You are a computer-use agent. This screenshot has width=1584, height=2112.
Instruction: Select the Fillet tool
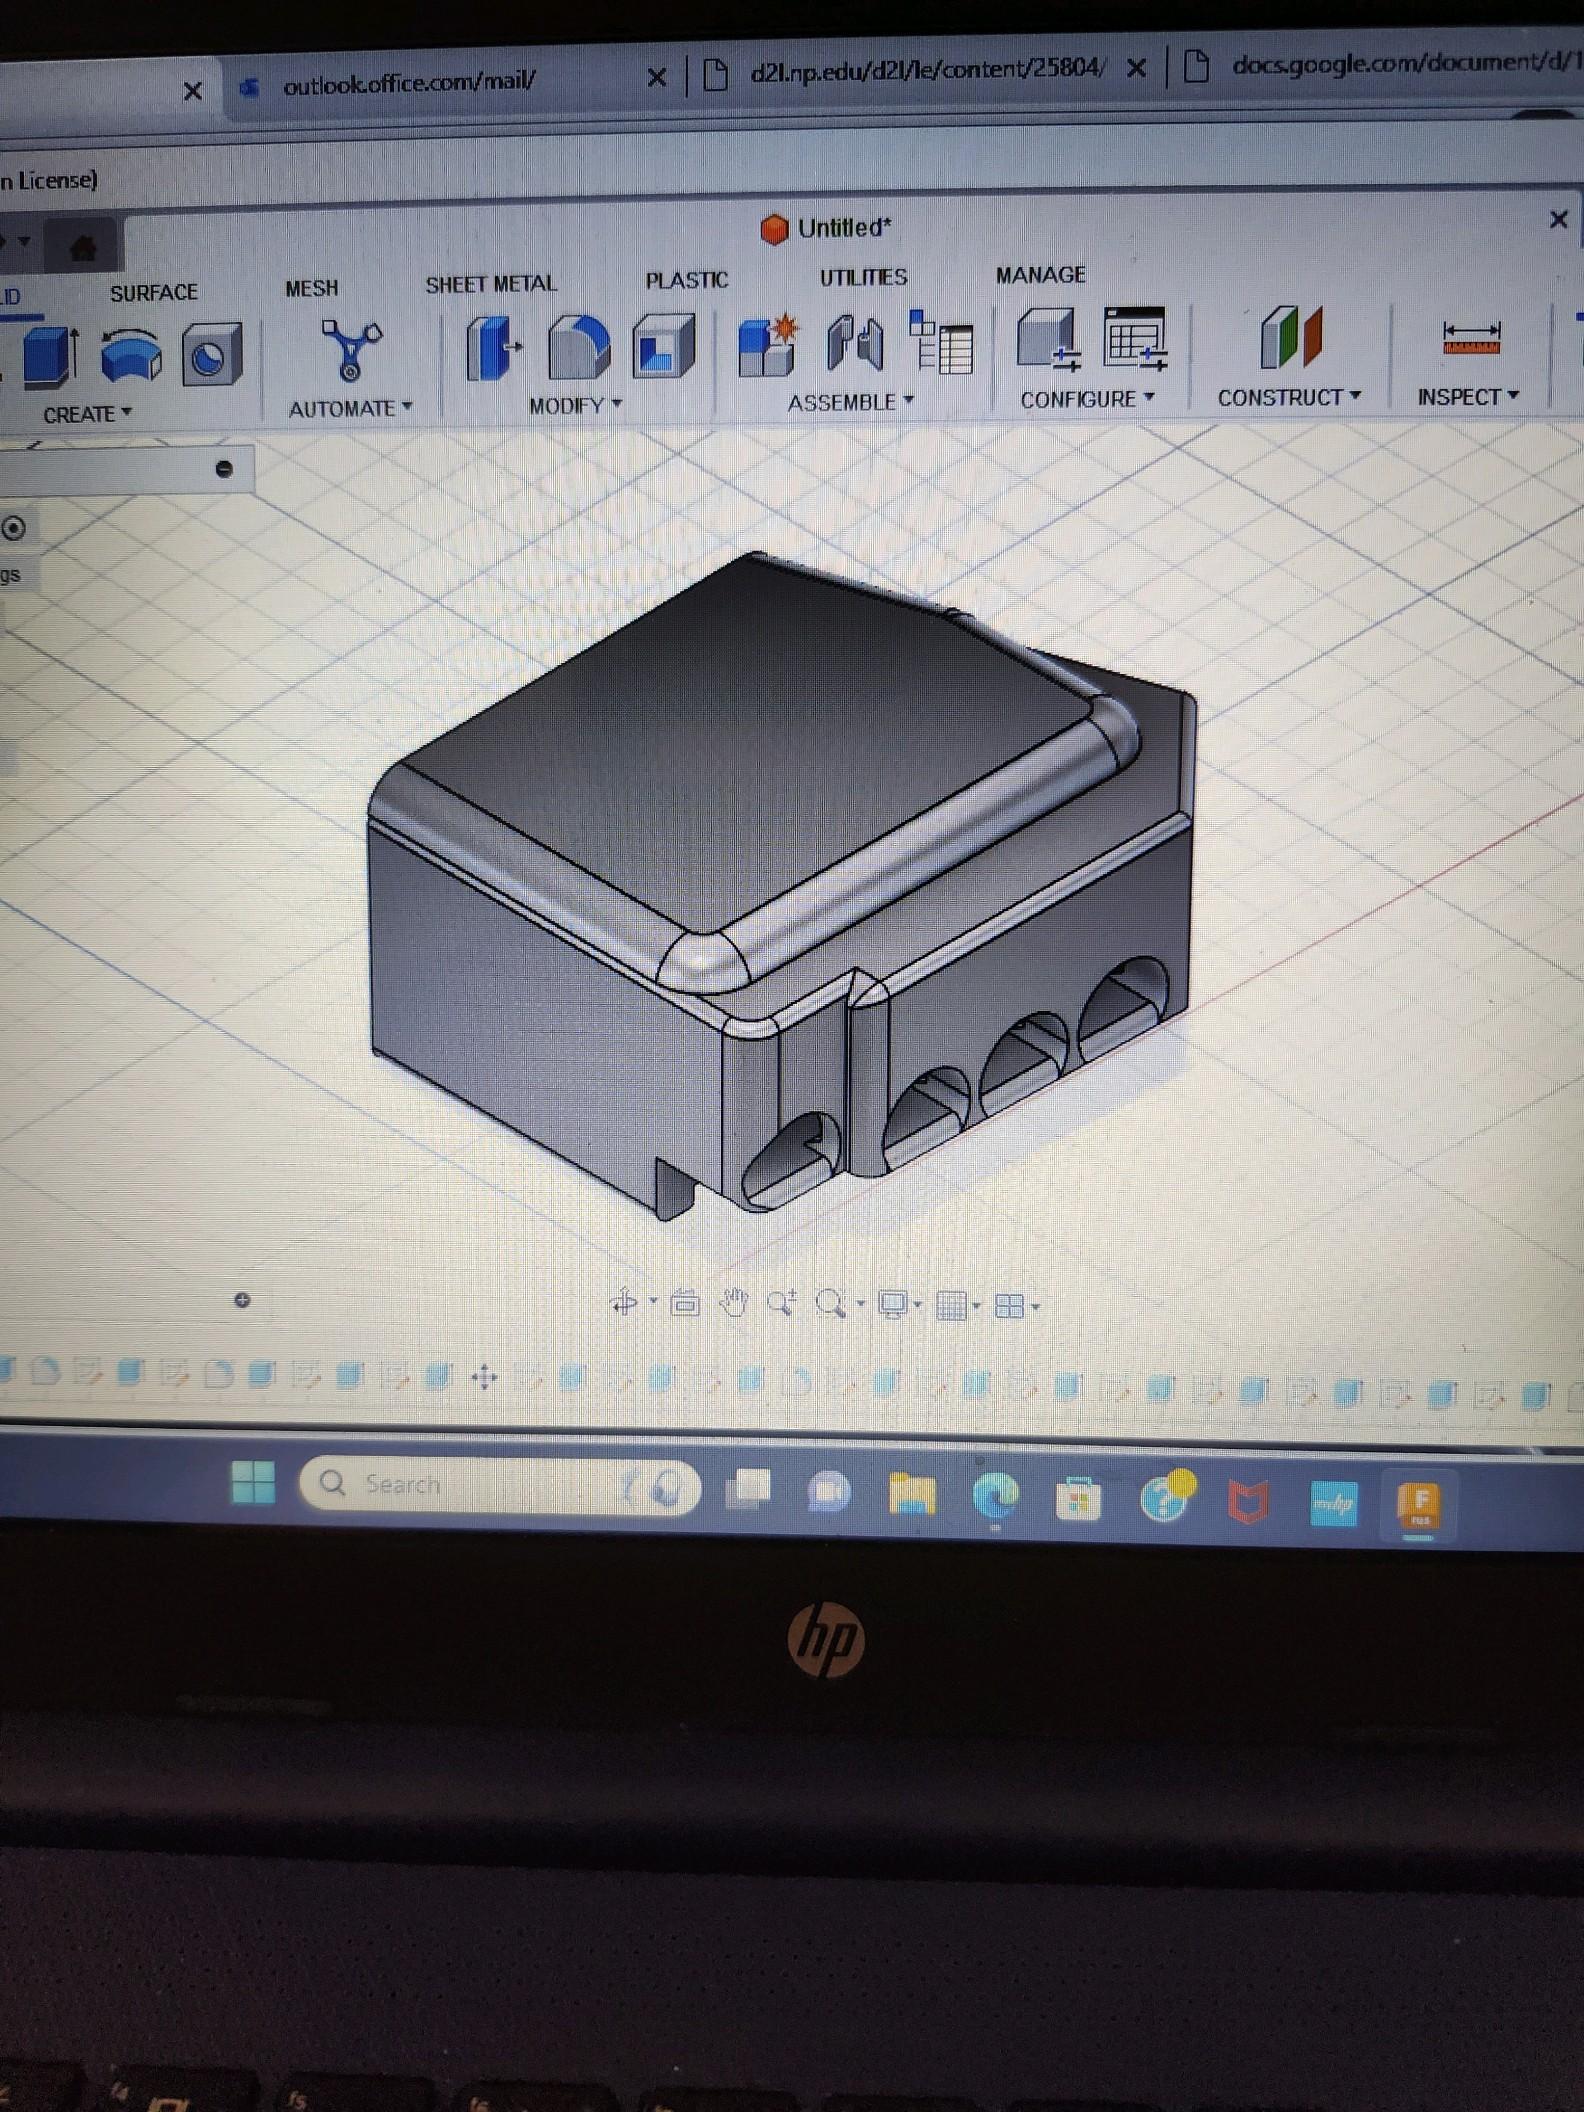pyautogui.click(x=578, y=347)
